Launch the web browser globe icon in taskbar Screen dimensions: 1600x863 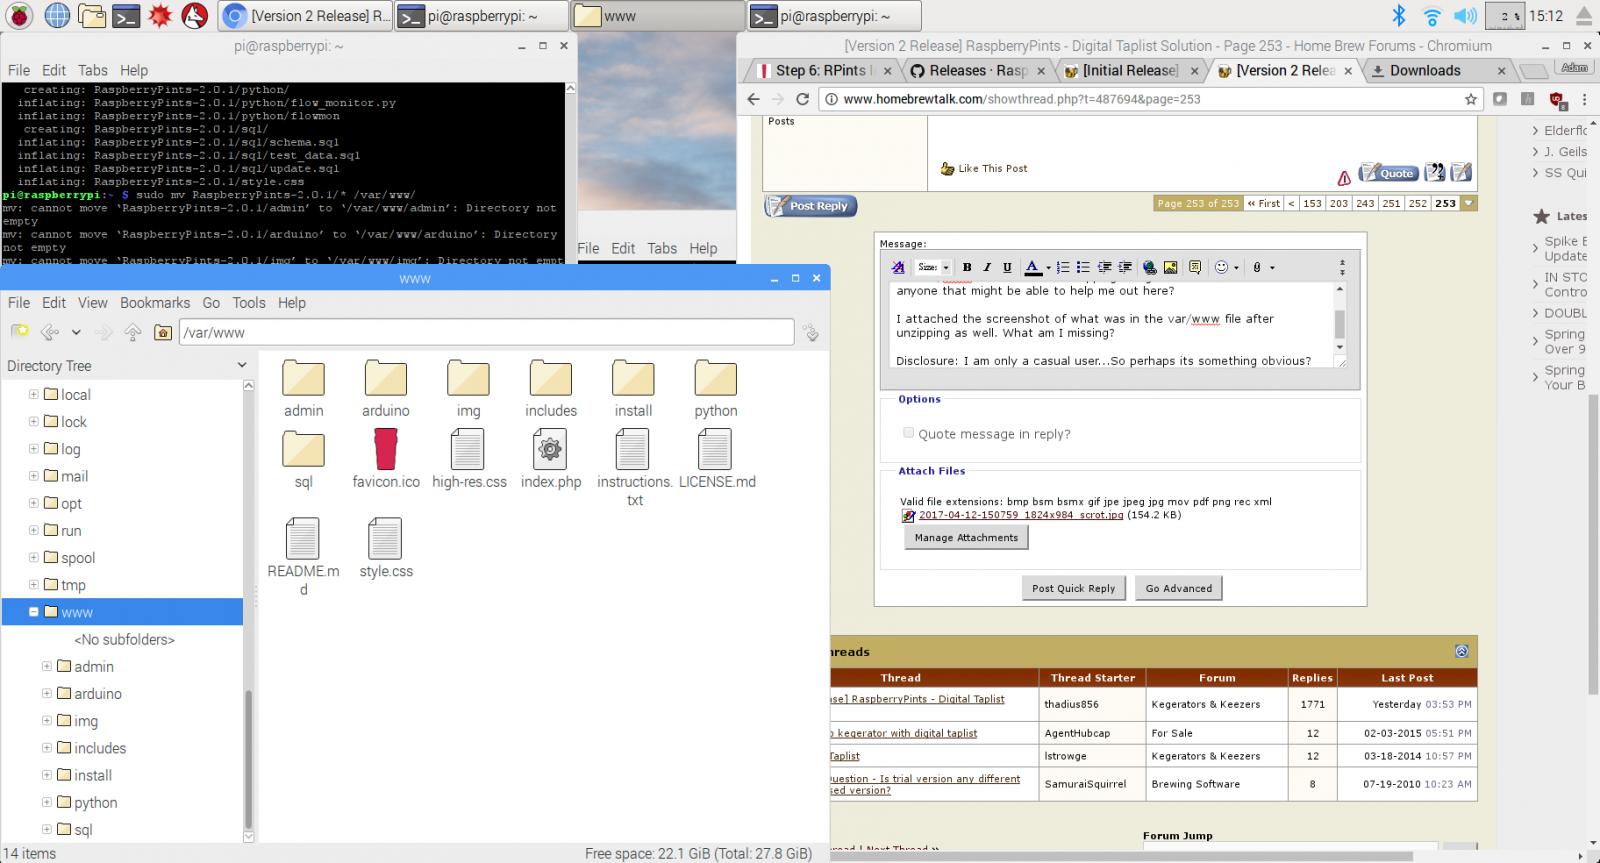pyautogui.click(x=57, y=15)
